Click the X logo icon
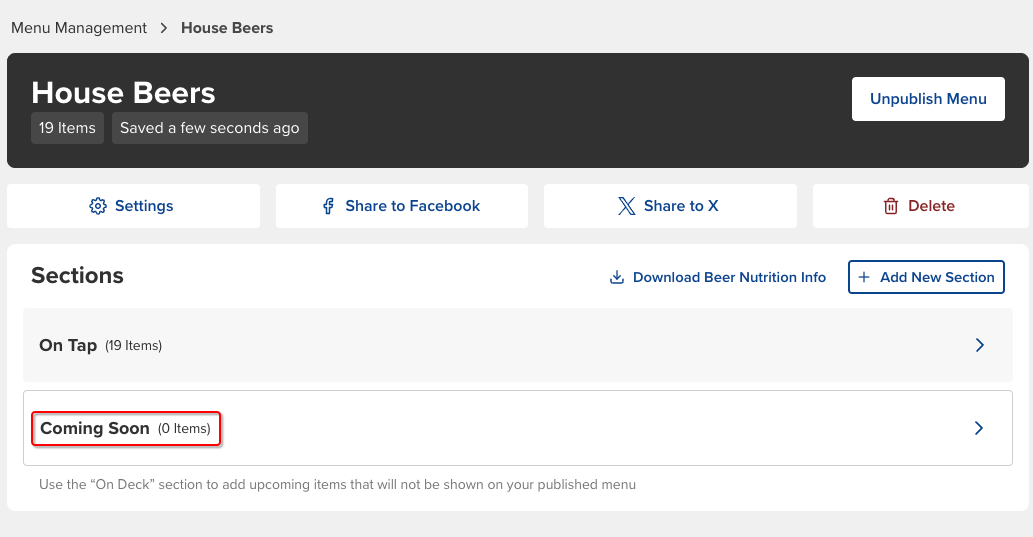This screenshot has width=1033, height=537. 626,206
